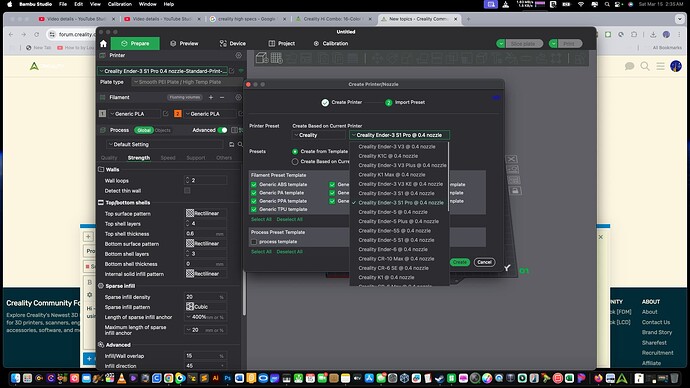
Task: Open the forum chat bubble icon
Action: (x=630, y=66)
